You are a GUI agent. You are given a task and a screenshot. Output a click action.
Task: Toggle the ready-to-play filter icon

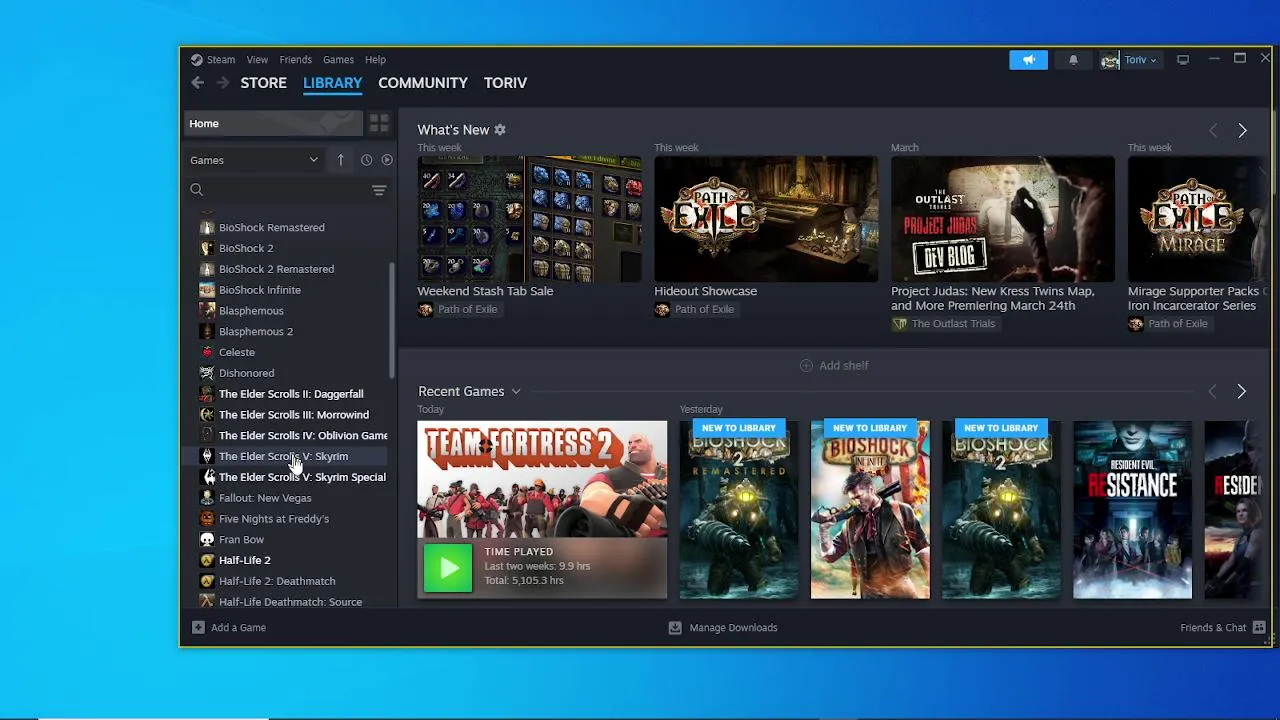click(387, 160)
